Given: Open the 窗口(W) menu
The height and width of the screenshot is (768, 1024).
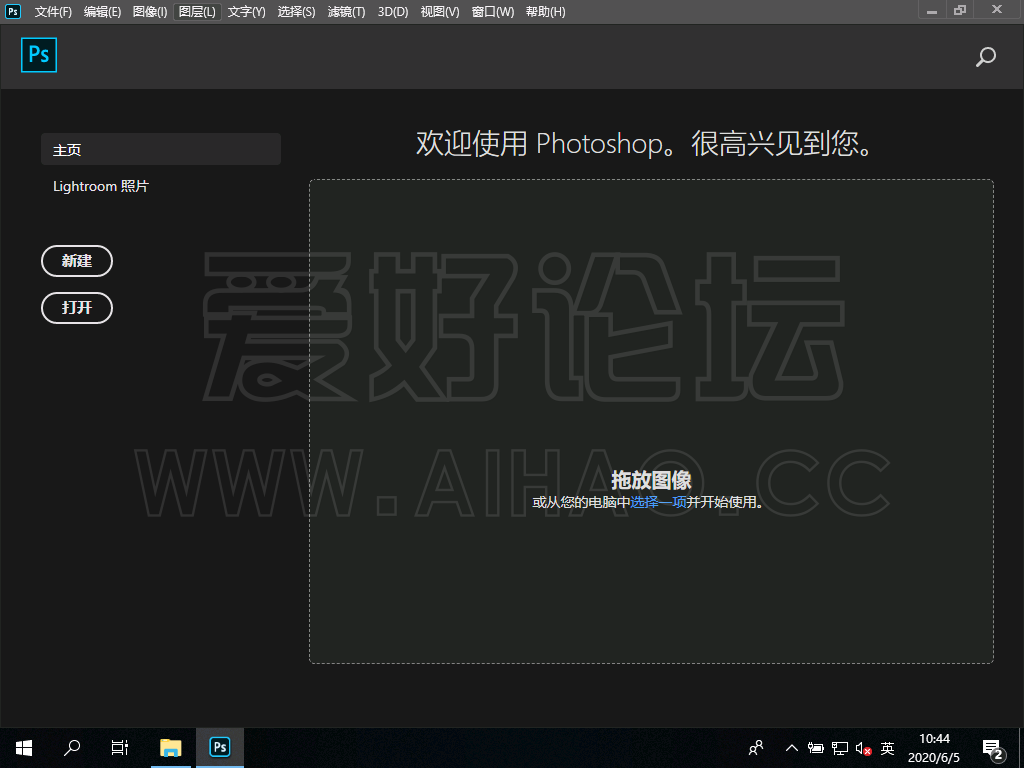Looking at the screenshot, I should pyautogui.click(x=493, y=12).
